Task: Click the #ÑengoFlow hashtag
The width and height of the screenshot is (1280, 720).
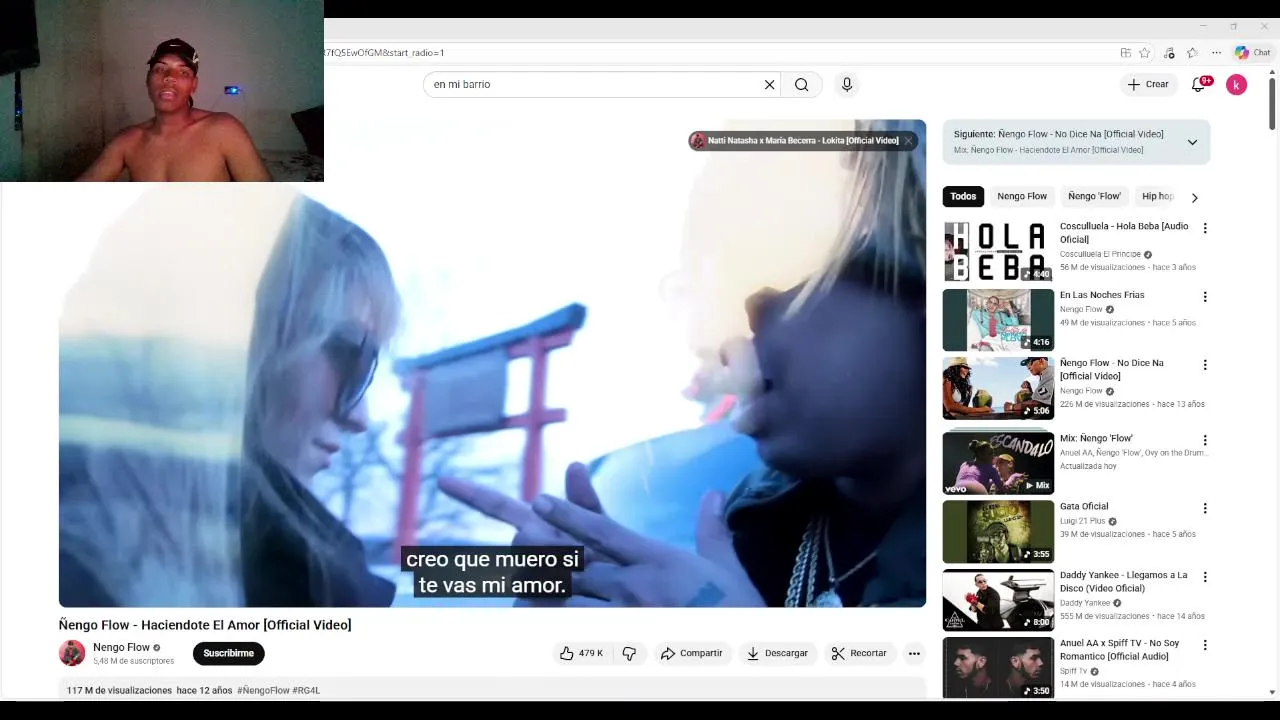Action: tap(263, 690)
